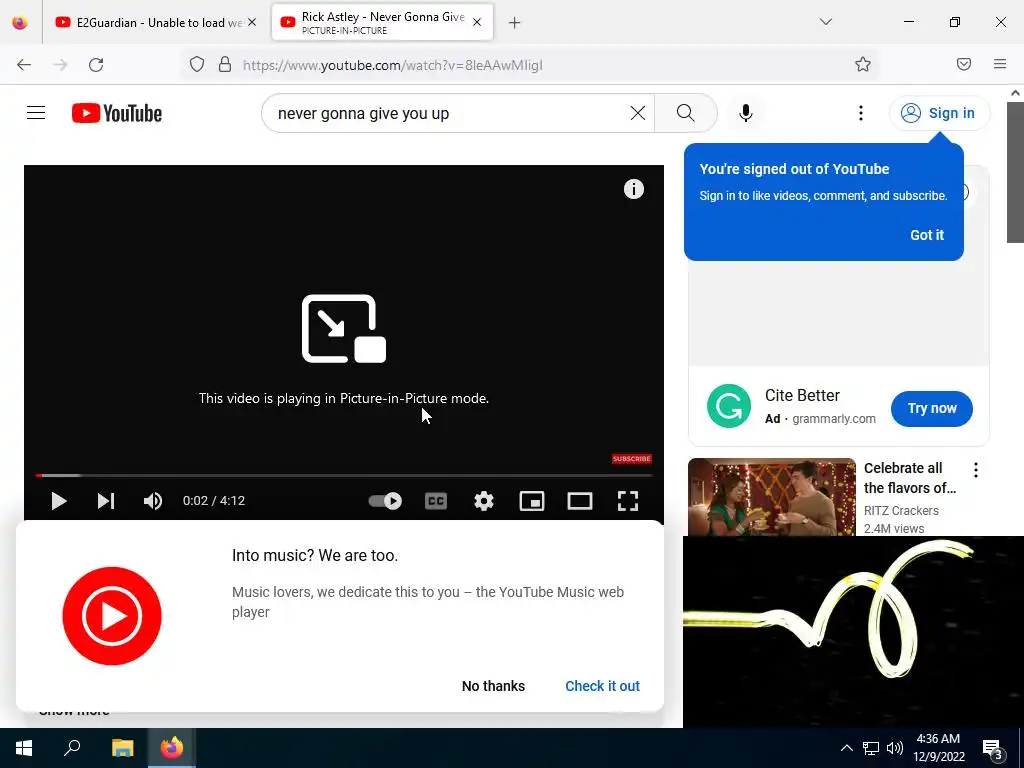Open the YouTube guide hamburger menu
This screenshot has width=1024, height=768.
tap(36, 113)
